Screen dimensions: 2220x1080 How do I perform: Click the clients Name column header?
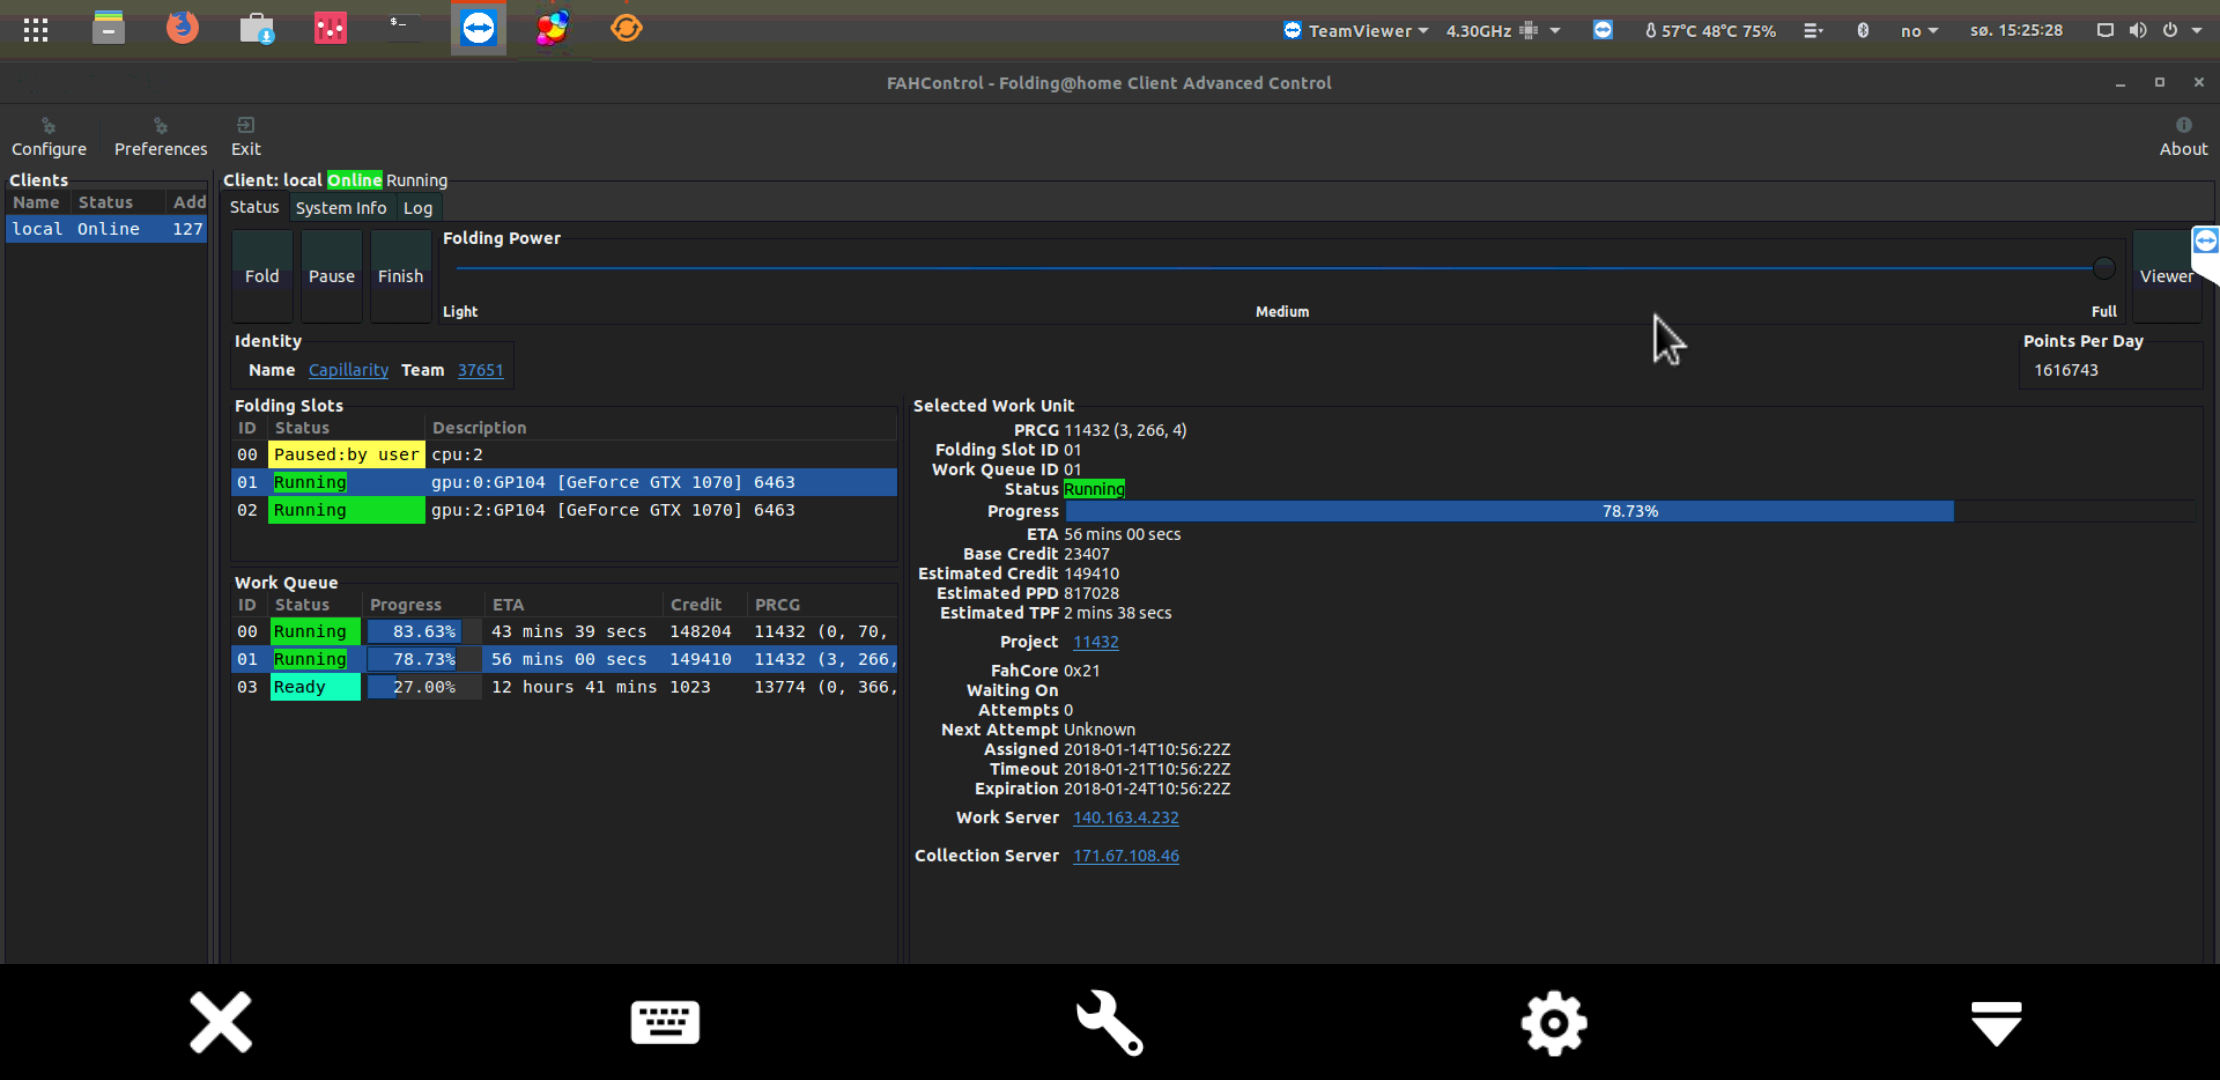36,202
